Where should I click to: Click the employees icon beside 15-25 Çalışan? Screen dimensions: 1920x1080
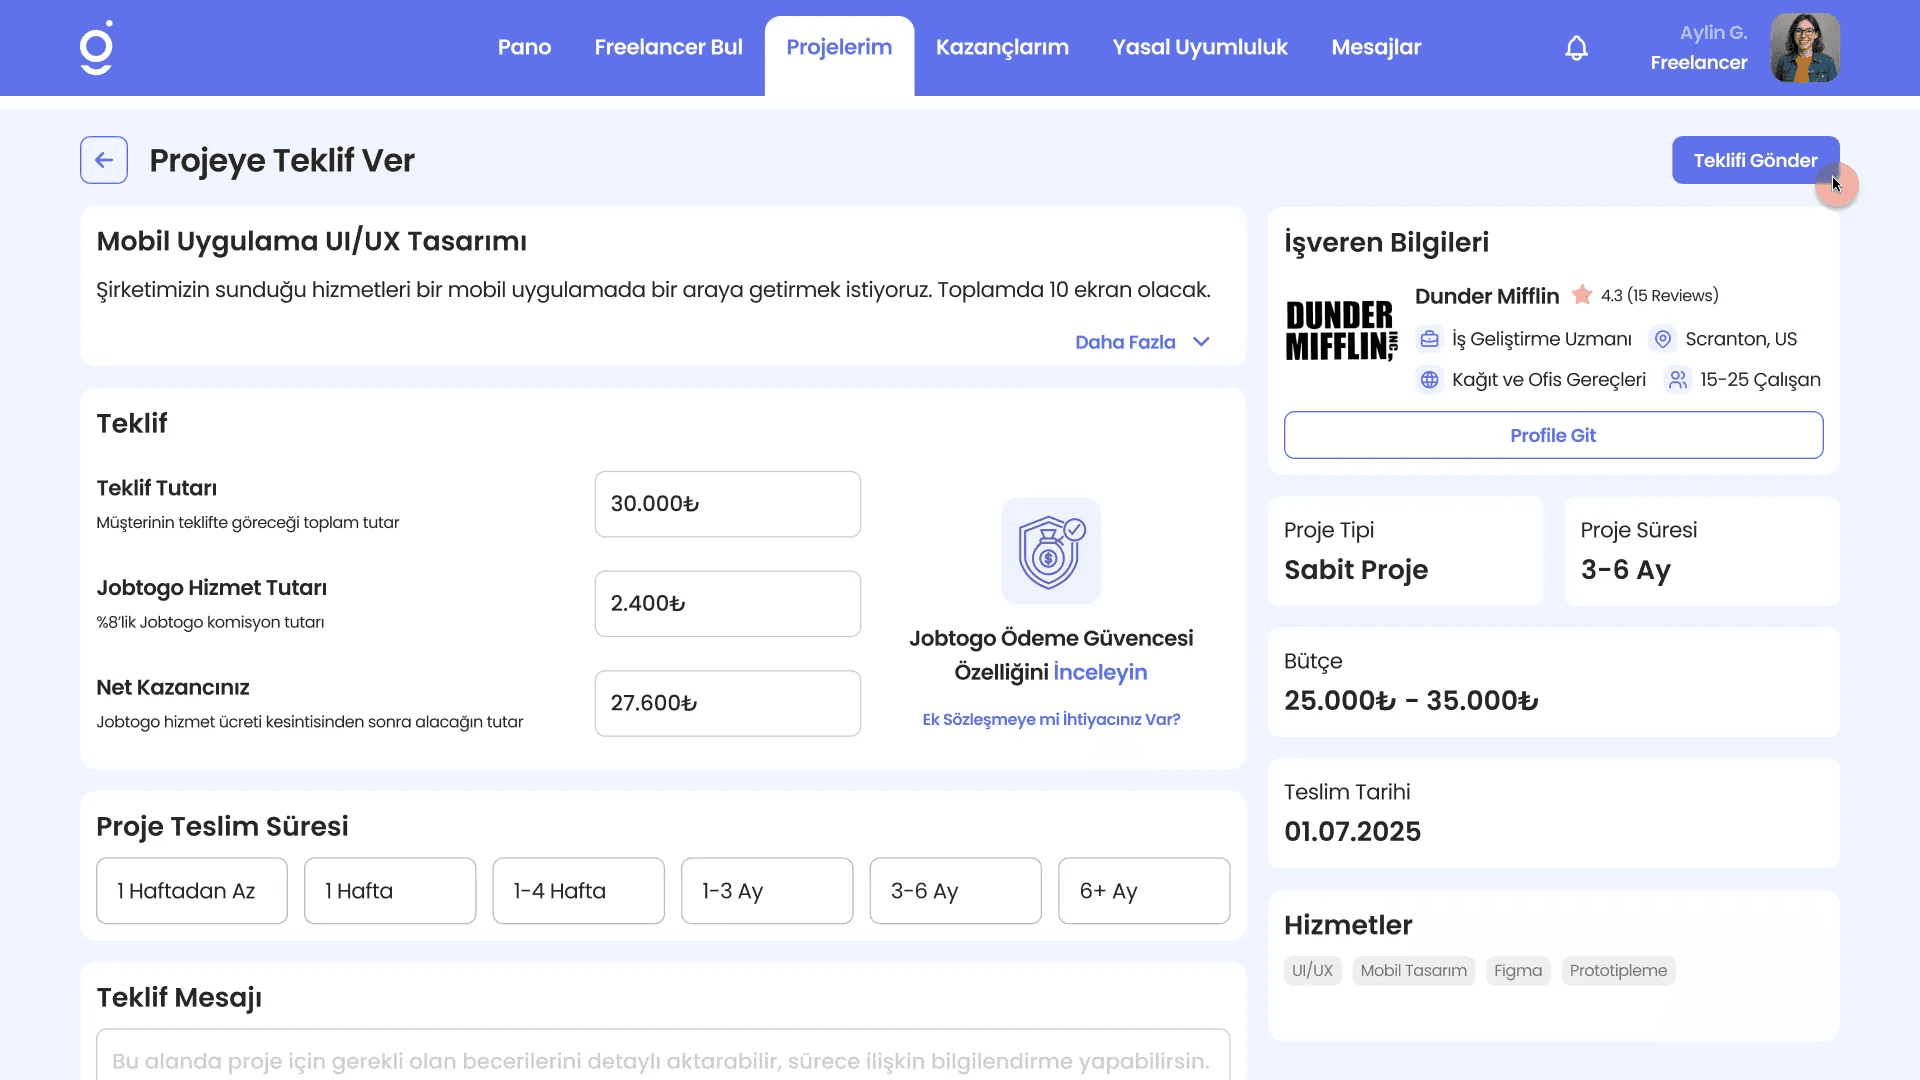[1677, 380]
